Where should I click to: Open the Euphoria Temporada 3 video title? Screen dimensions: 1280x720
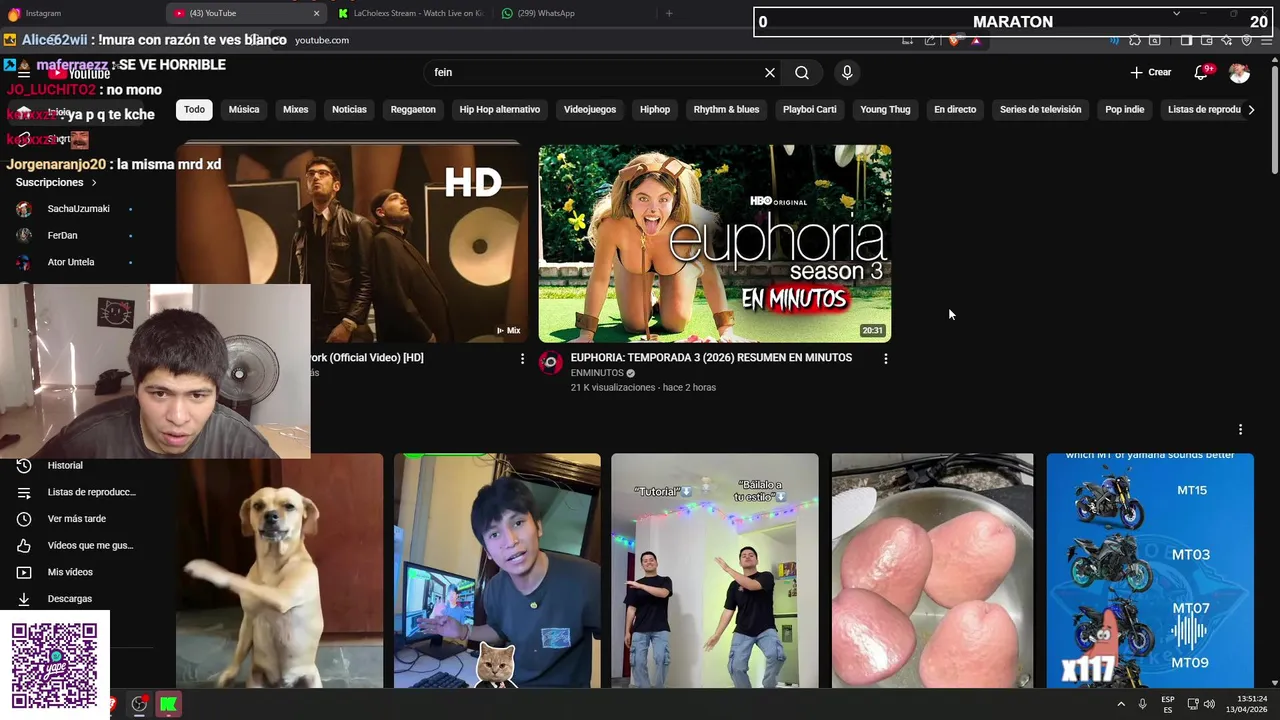coord(711,357)
